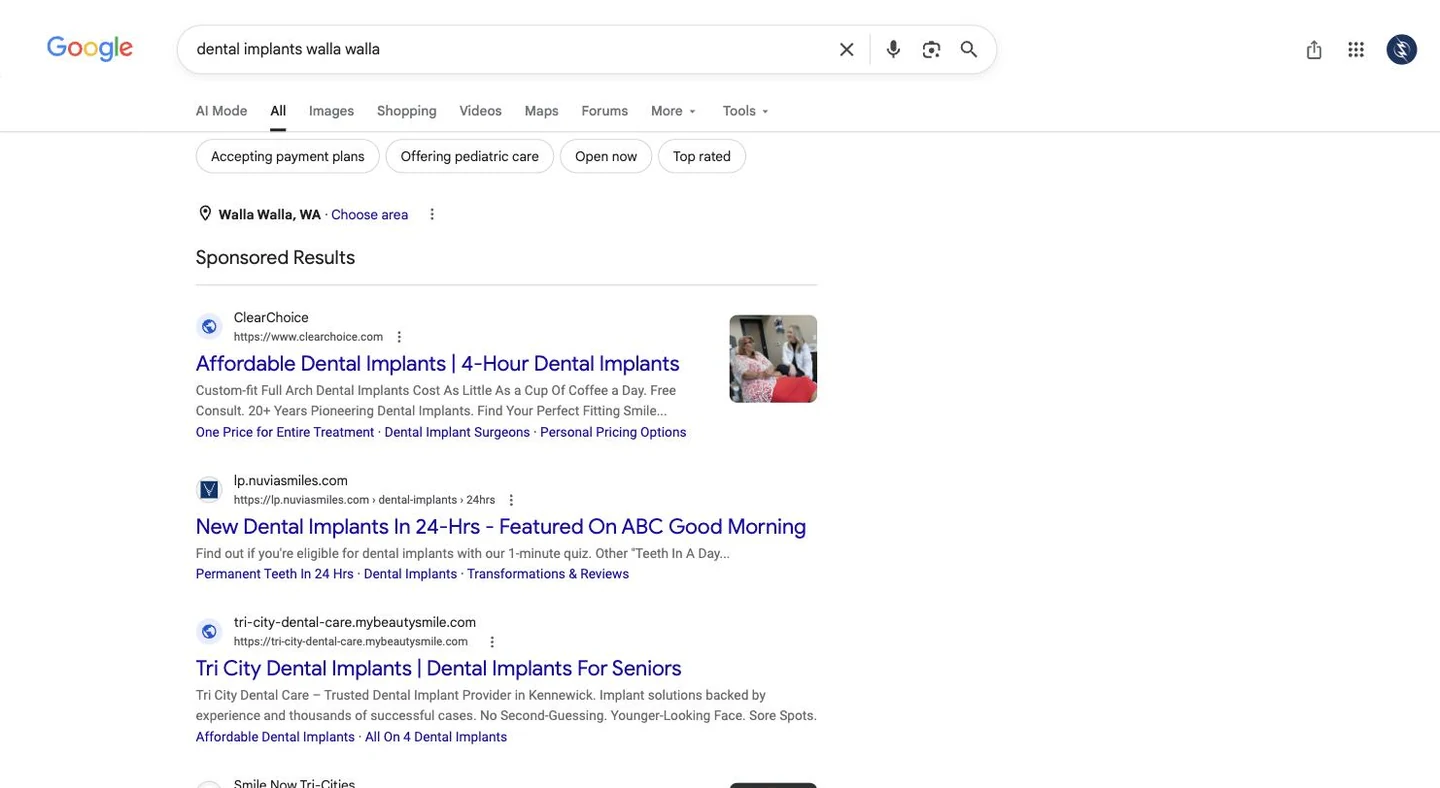Open All On 4 Dental Implants sitelink

(x=436, y=737)
